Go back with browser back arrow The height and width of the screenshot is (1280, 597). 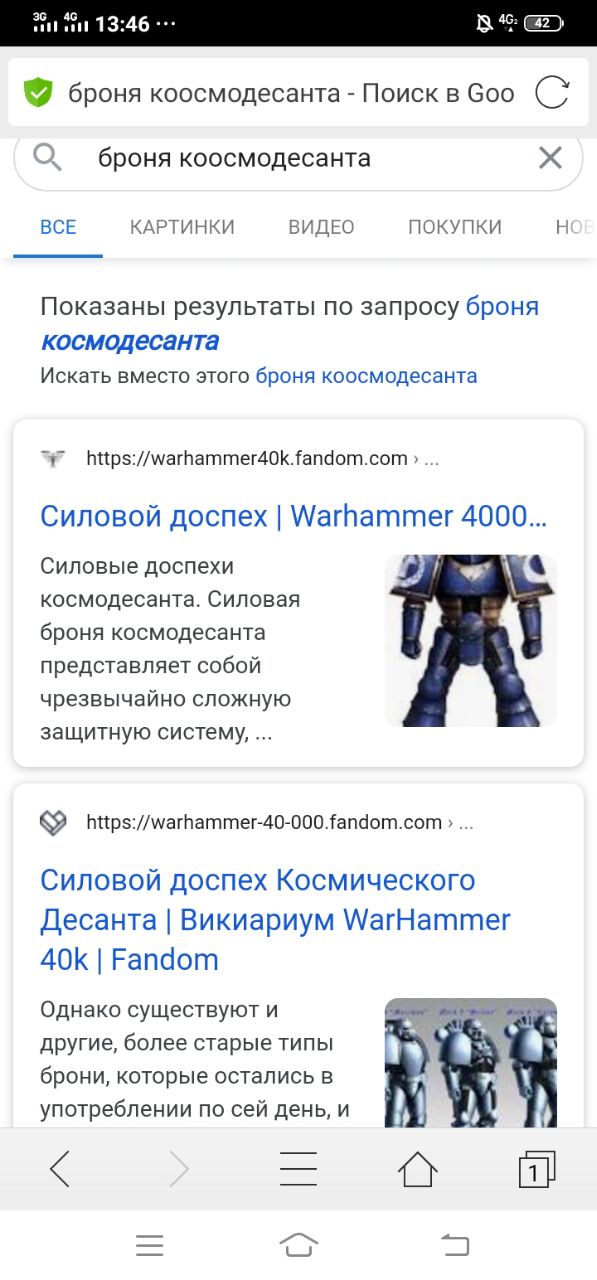point(60,1168)
